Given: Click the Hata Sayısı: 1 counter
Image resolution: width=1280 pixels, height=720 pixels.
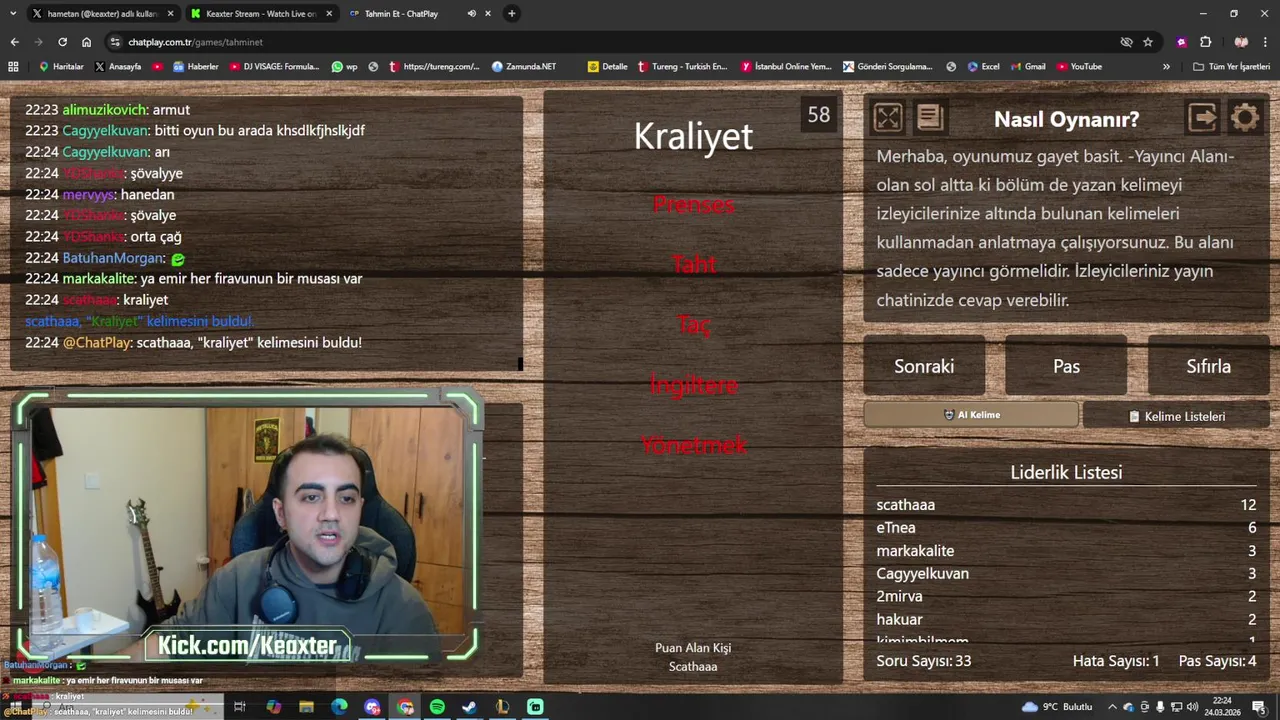Looking at the screenshot, I should click(x=1116, y=661).
